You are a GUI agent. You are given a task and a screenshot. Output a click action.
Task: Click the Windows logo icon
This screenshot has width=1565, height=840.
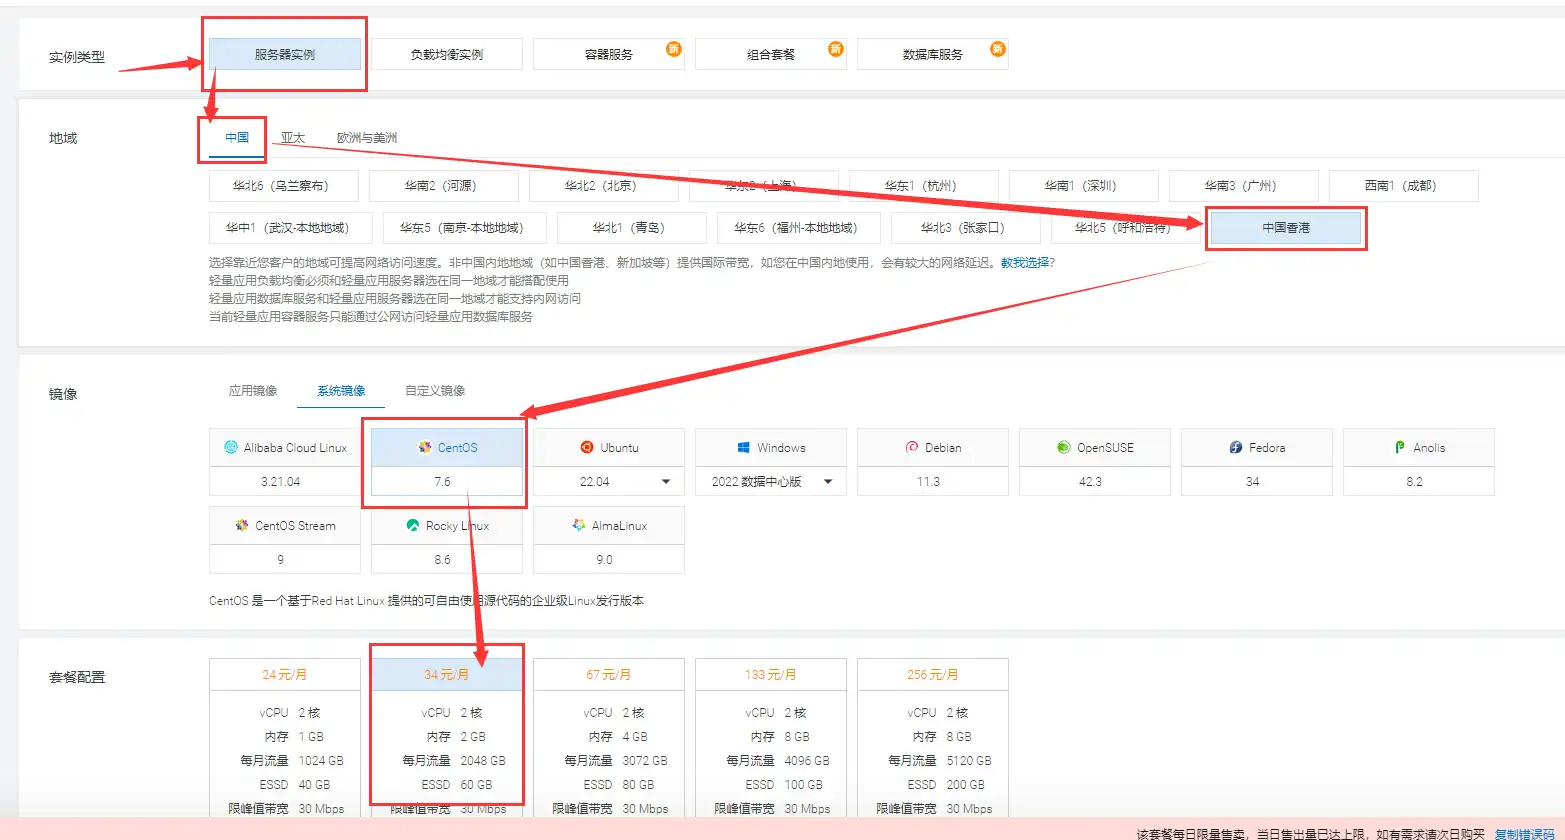(x=744, y=447)
